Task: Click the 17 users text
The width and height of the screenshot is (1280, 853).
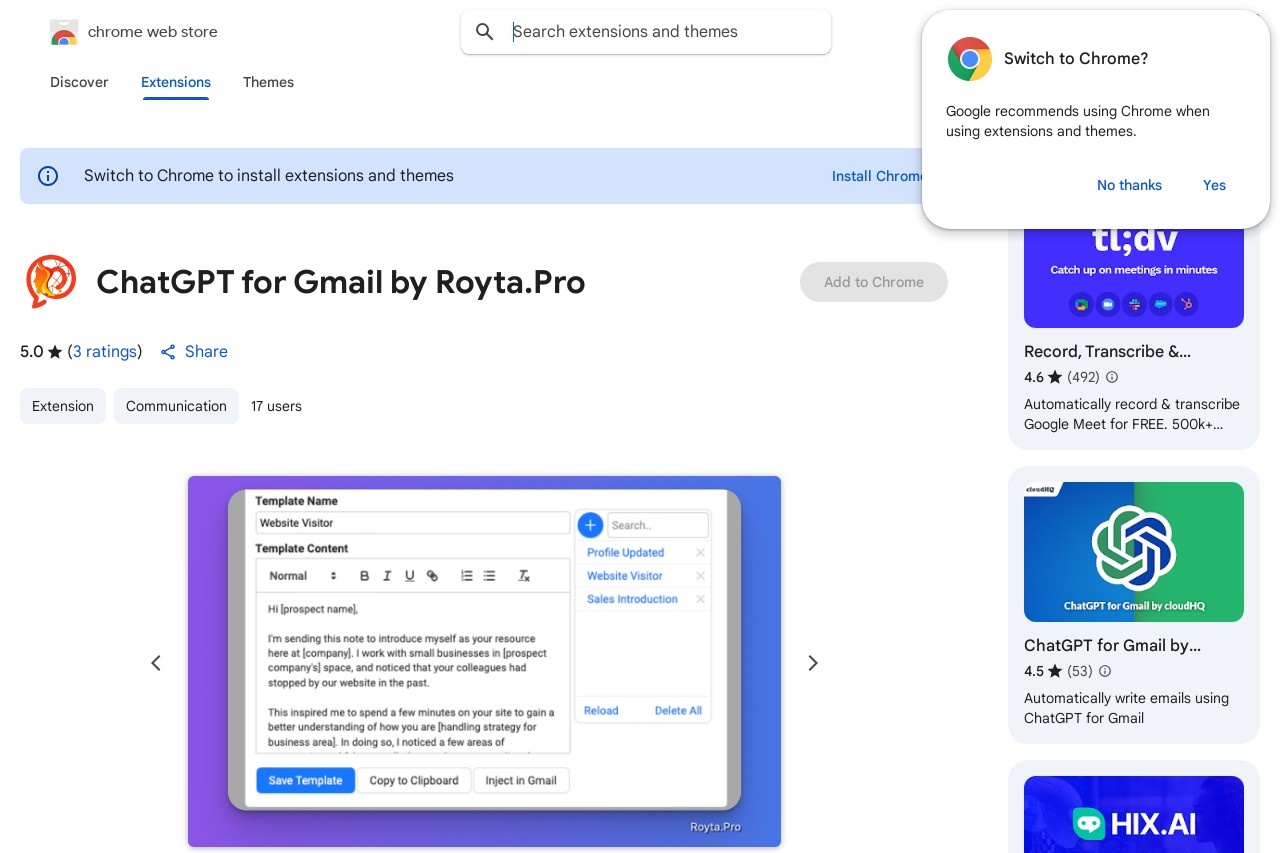Action: [x=276, y=406]
